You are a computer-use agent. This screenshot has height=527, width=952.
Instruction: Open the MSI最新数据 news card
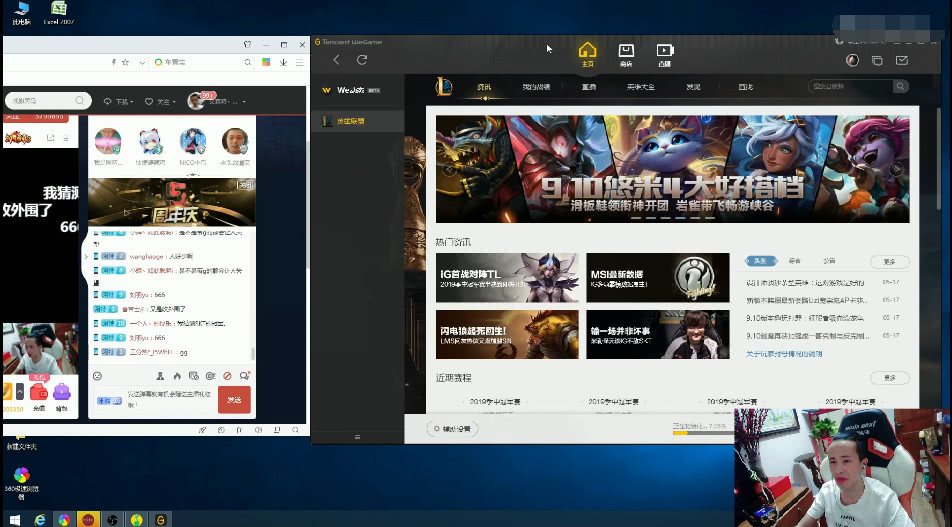pyautogui.click(x=658, y=277)
